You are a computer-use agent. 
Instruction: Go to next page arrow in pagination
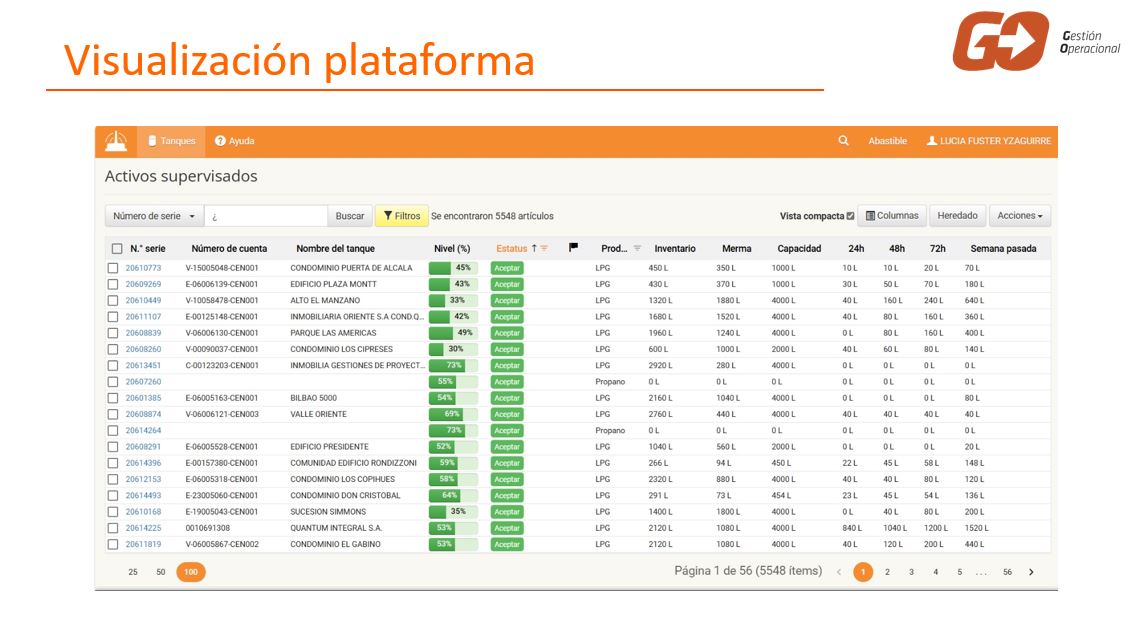tap(1031, 572)
